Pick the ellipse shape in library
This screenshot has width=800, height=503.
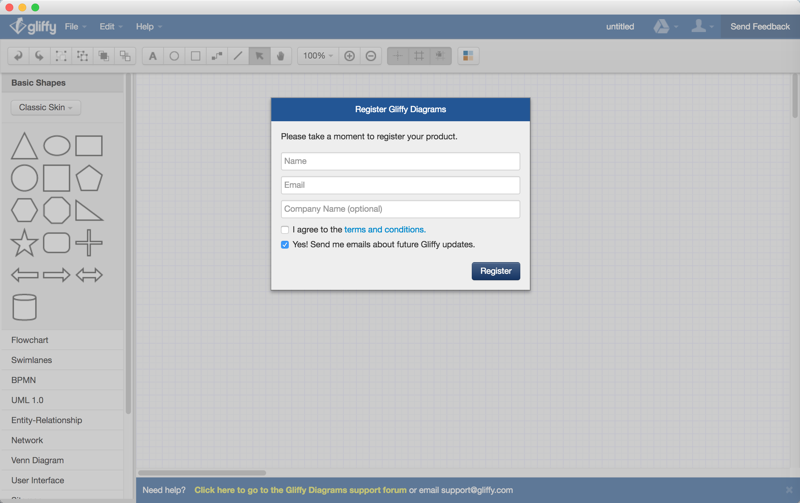[57, 146]
